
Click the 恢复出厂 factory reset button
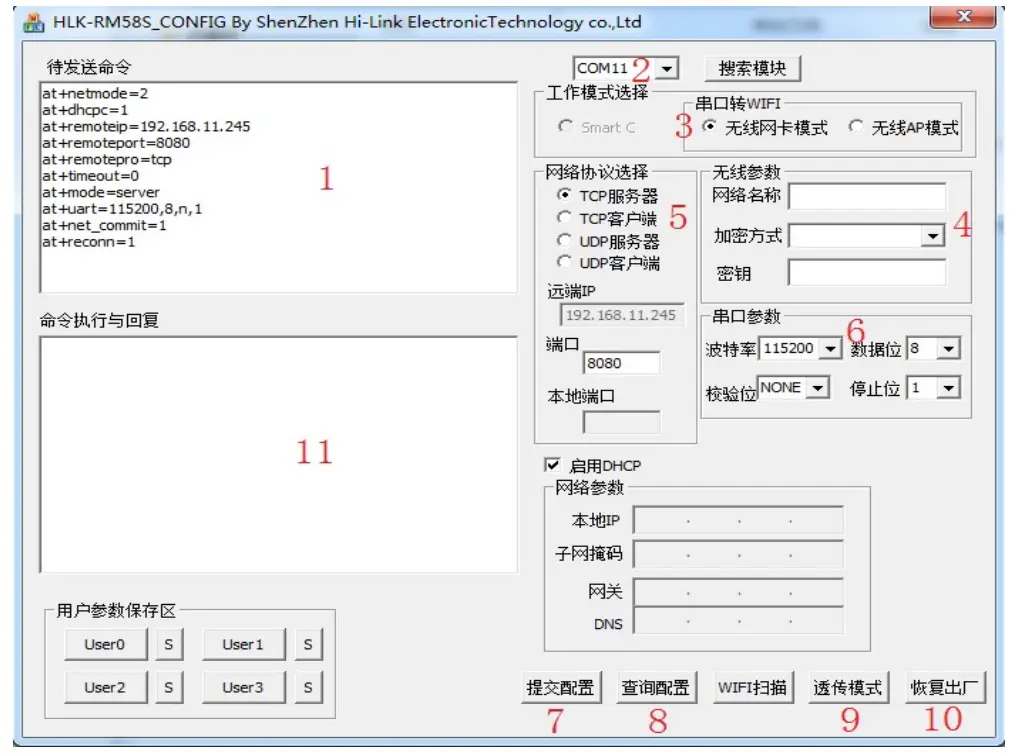pos(945,688)
